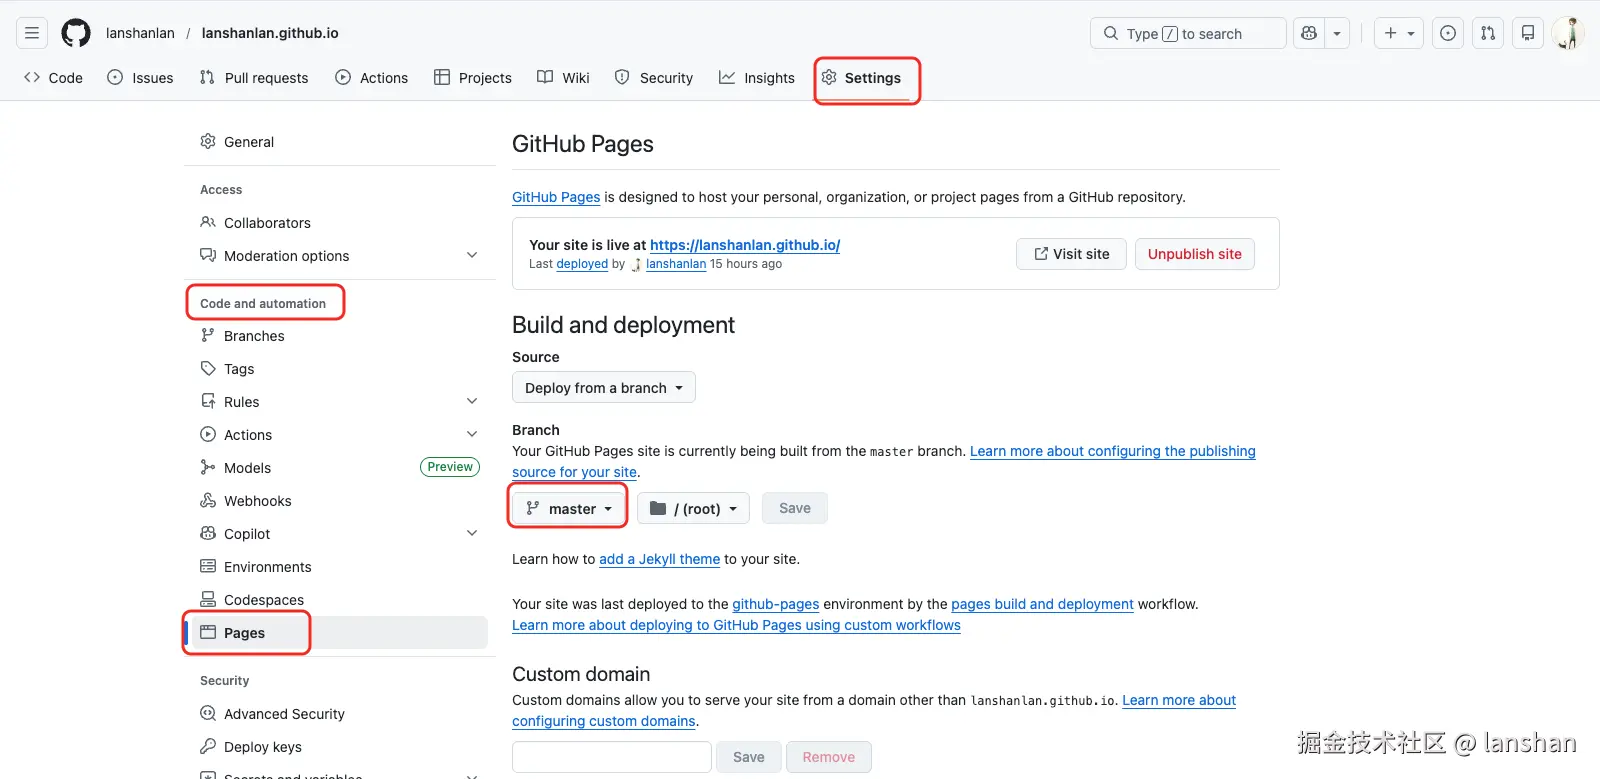Open the notifications inbox icon
Screen dimensions: 1600x779
1528,33
